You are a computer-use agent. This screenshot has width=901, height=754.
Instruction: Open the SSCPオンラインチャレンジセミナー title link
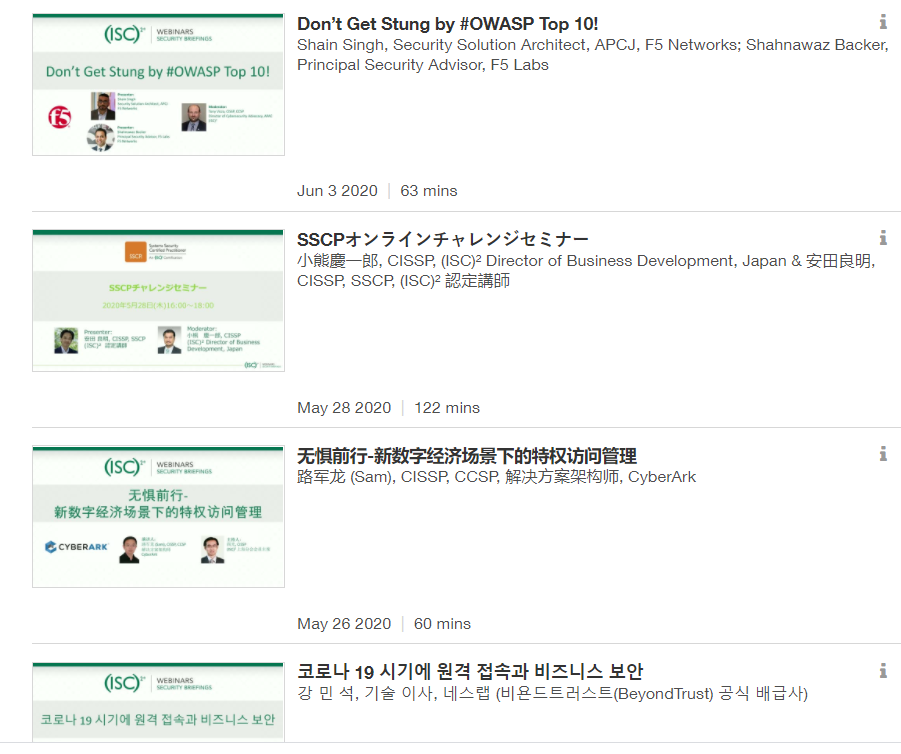pos(442,239)
